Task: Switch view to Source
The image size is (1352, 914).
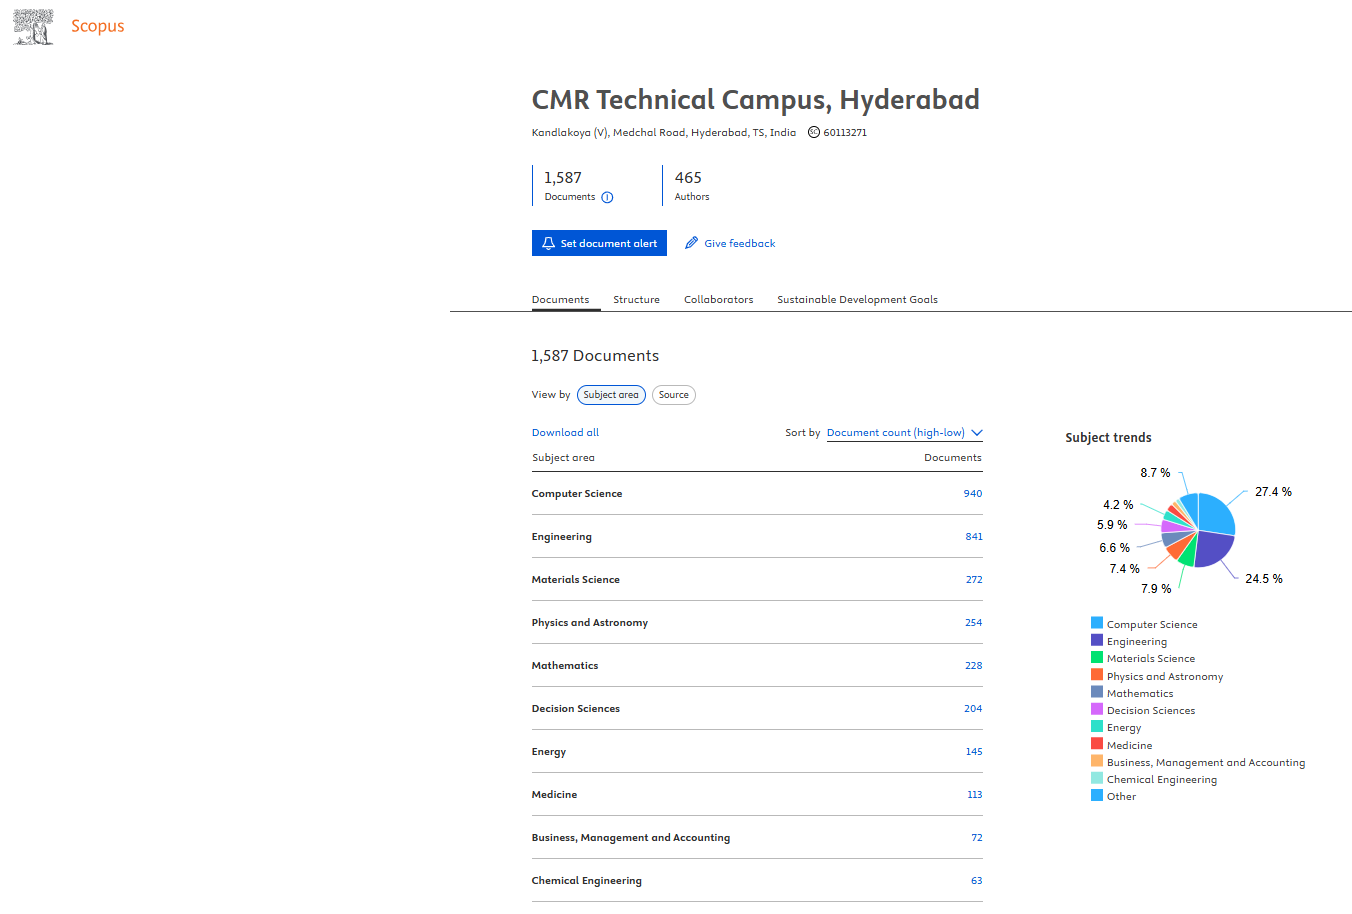Action: [x=673, y=395]
